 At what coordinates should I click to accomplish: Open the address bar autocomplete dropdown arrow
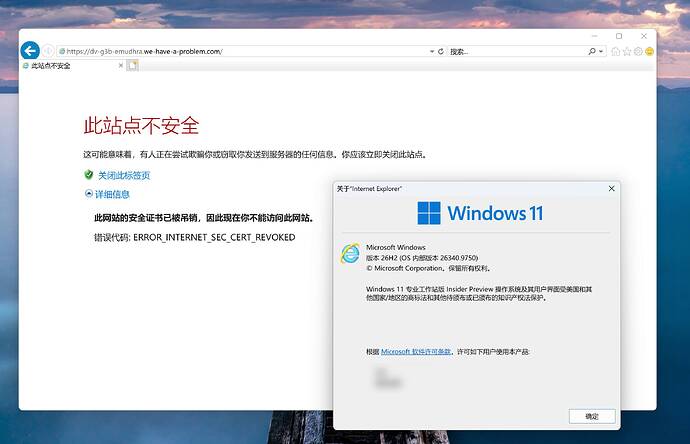(432, 51)
